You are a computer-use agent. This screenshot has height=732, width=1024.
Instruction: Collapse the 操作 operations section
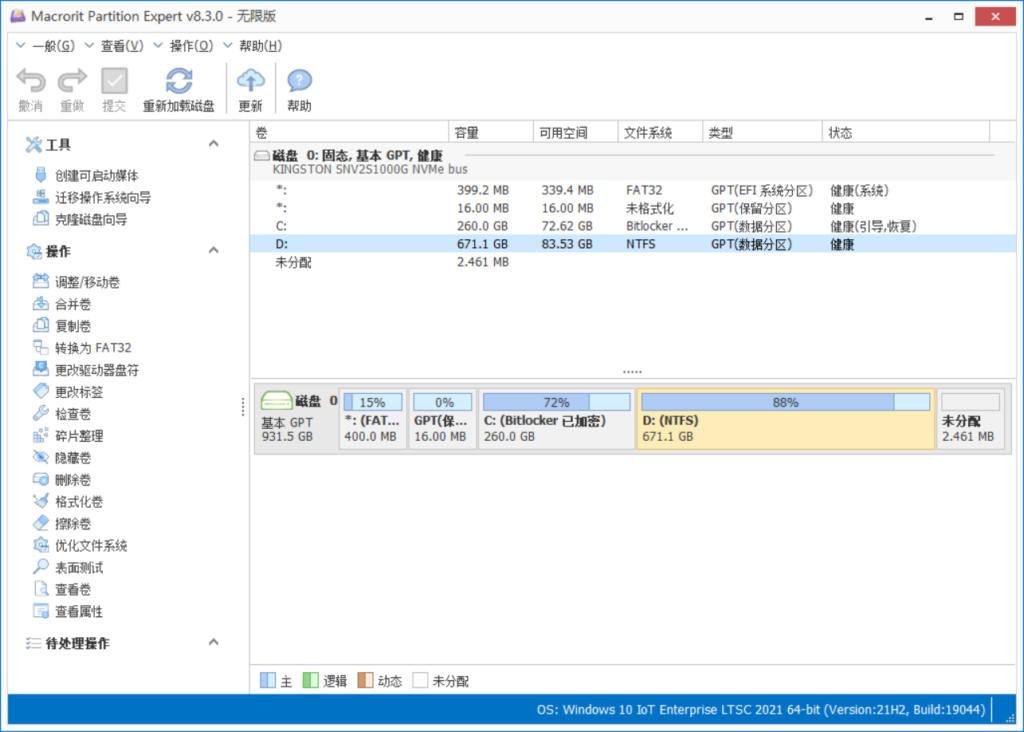(x=213, y=250)
